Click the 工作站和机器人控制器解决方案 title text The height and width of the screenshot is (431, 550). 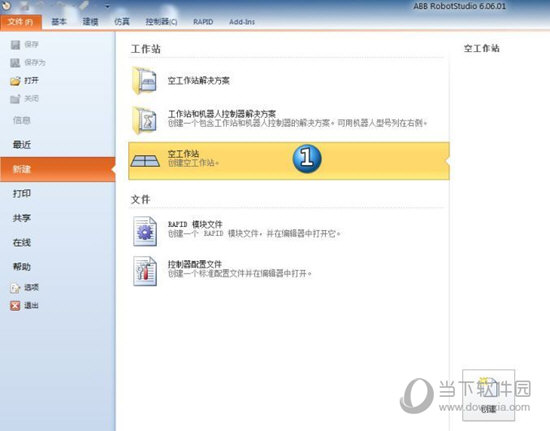[x=222, y=114]
